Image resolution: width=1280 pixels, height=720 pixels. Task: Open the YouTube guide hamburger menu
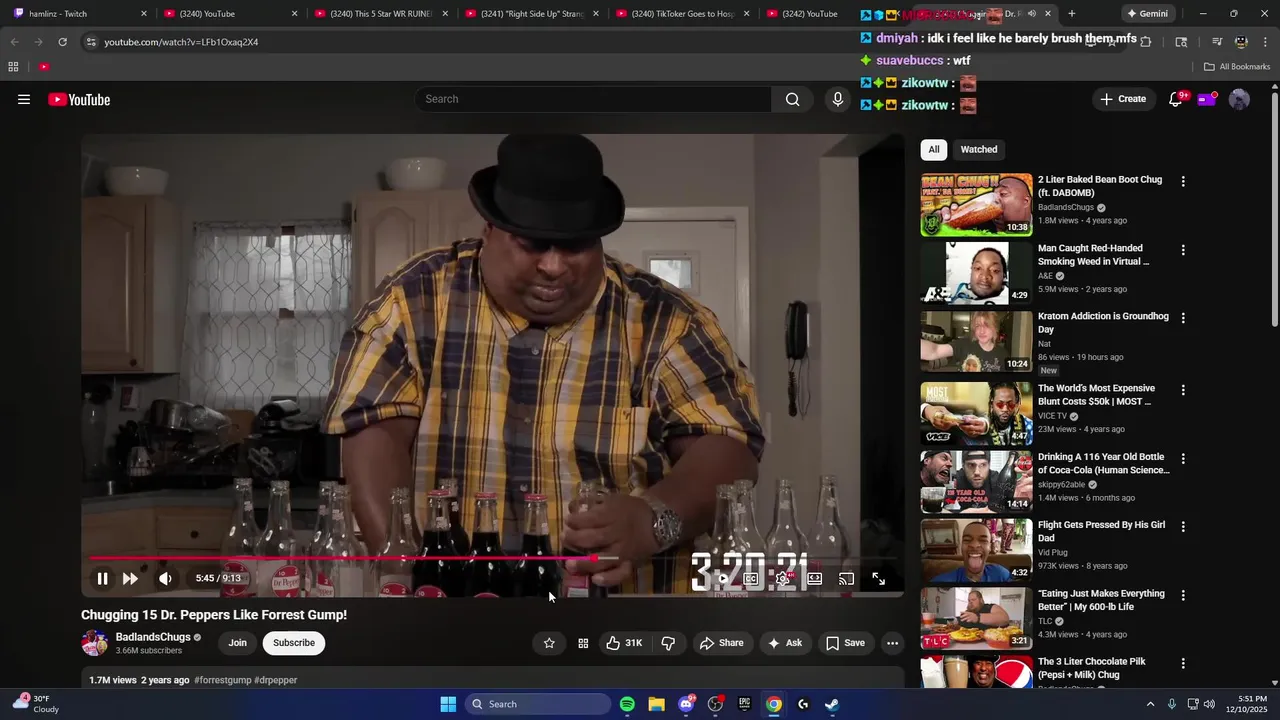pyautogui.click(x=24, y=99)
